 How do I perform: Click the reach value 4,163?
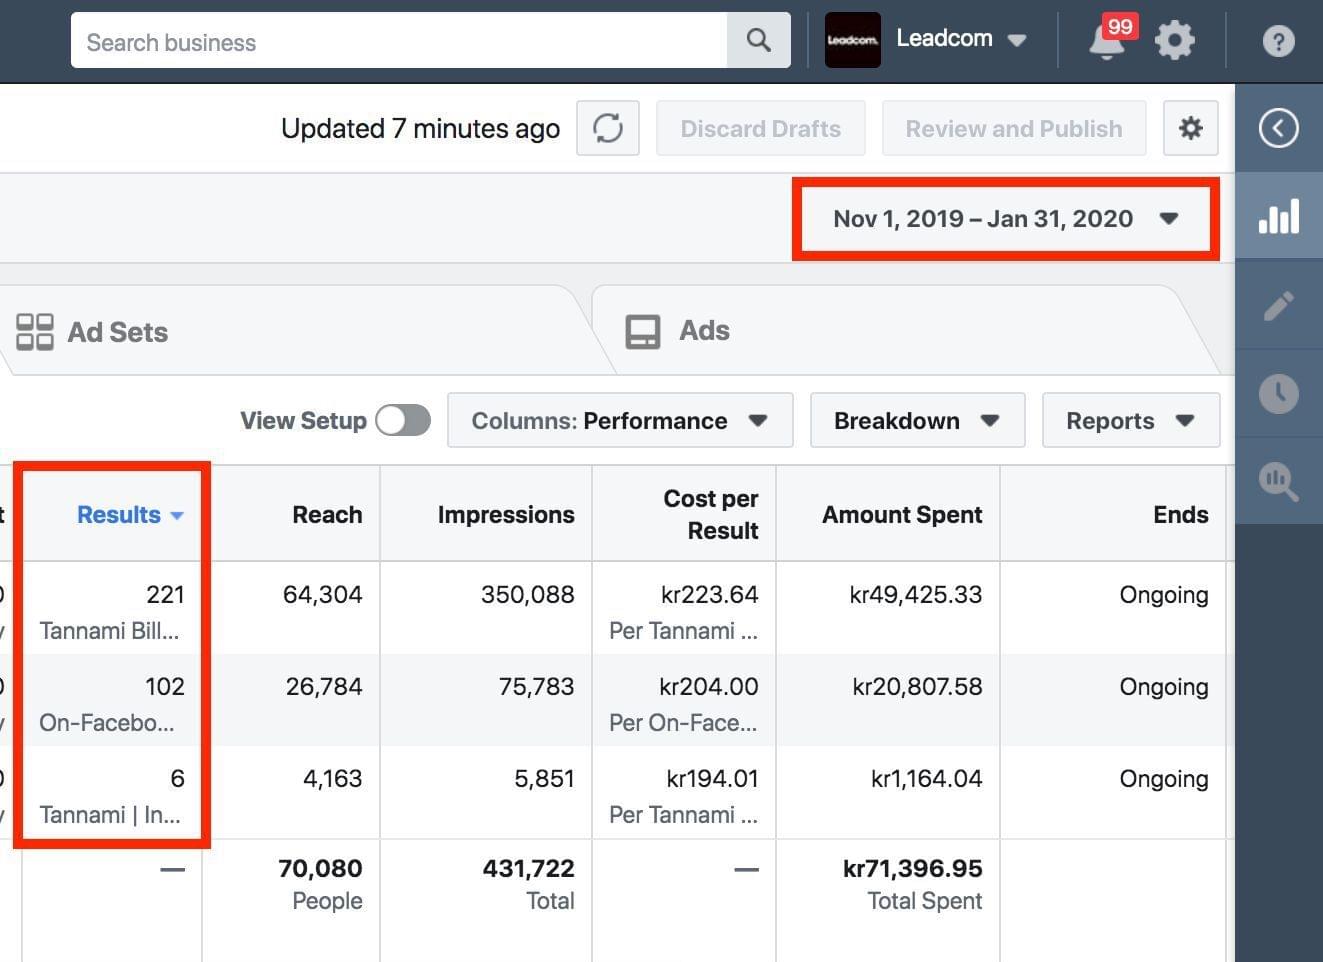332,779
